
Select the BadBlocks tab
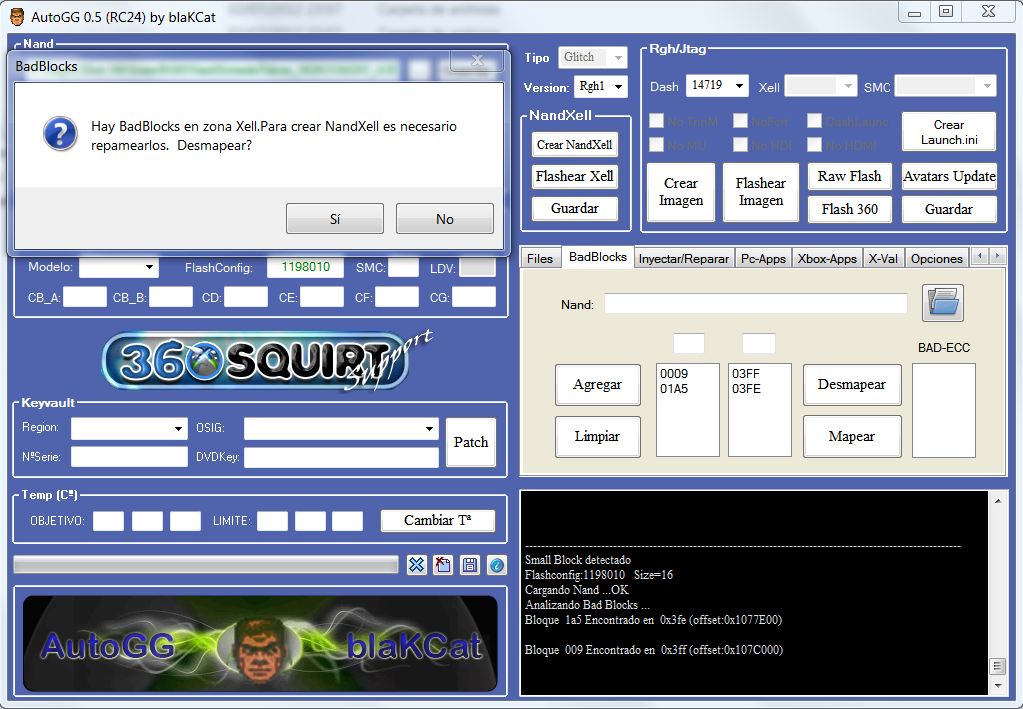coord(597,256)
